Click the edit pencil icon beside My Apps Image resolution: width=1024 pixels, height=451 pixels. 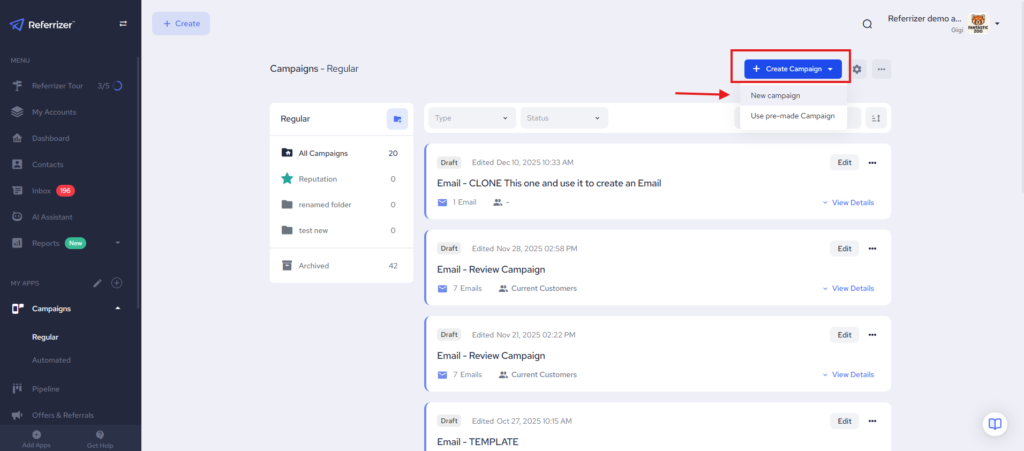click(97, 283)
